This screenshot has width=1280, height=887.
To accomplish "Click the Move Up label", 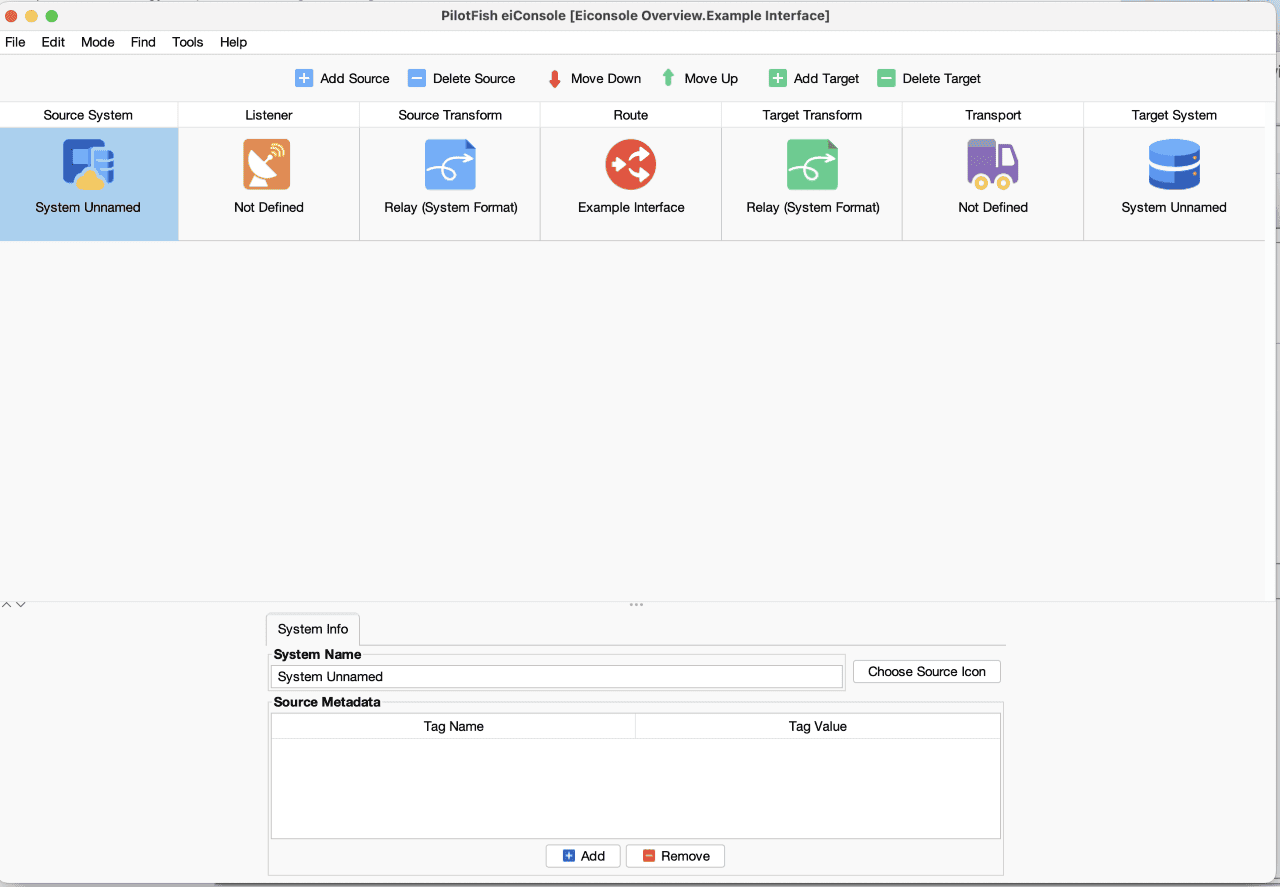I will 711,78.
